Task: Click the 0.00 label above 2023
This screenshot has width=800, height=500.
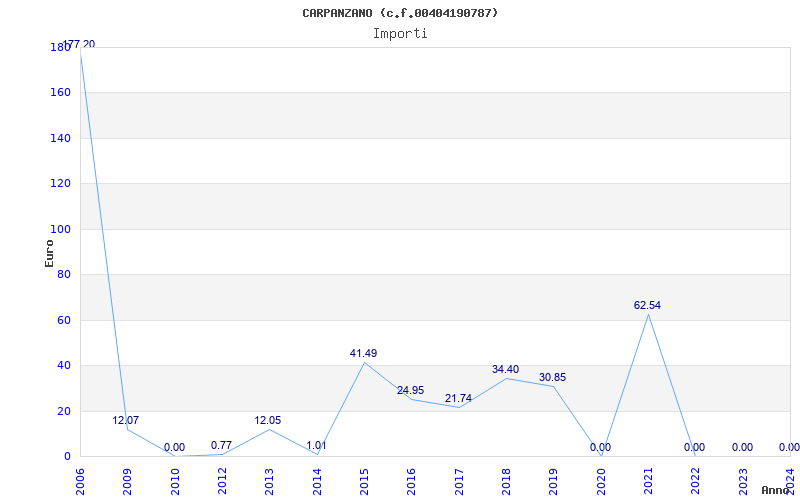Action: tap(742, 447)
